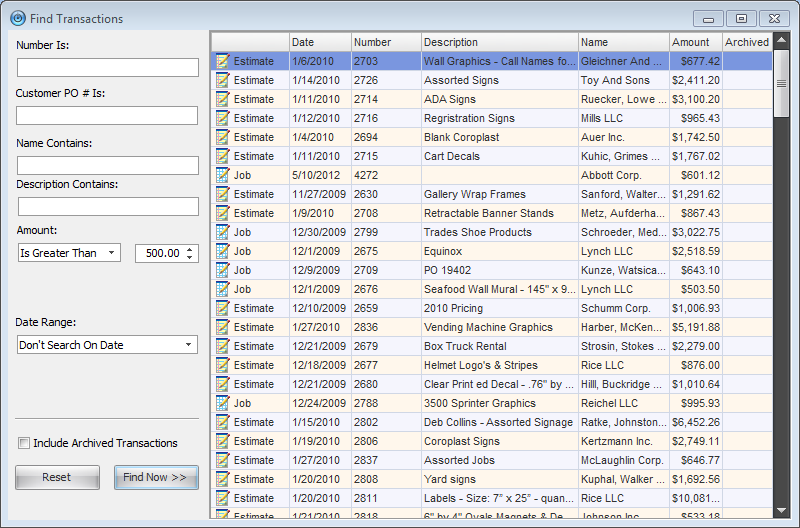Click the Number Is input field
The height and width of the screenshot is (528, 800).
pyautogui.click(x=107, y=68)
